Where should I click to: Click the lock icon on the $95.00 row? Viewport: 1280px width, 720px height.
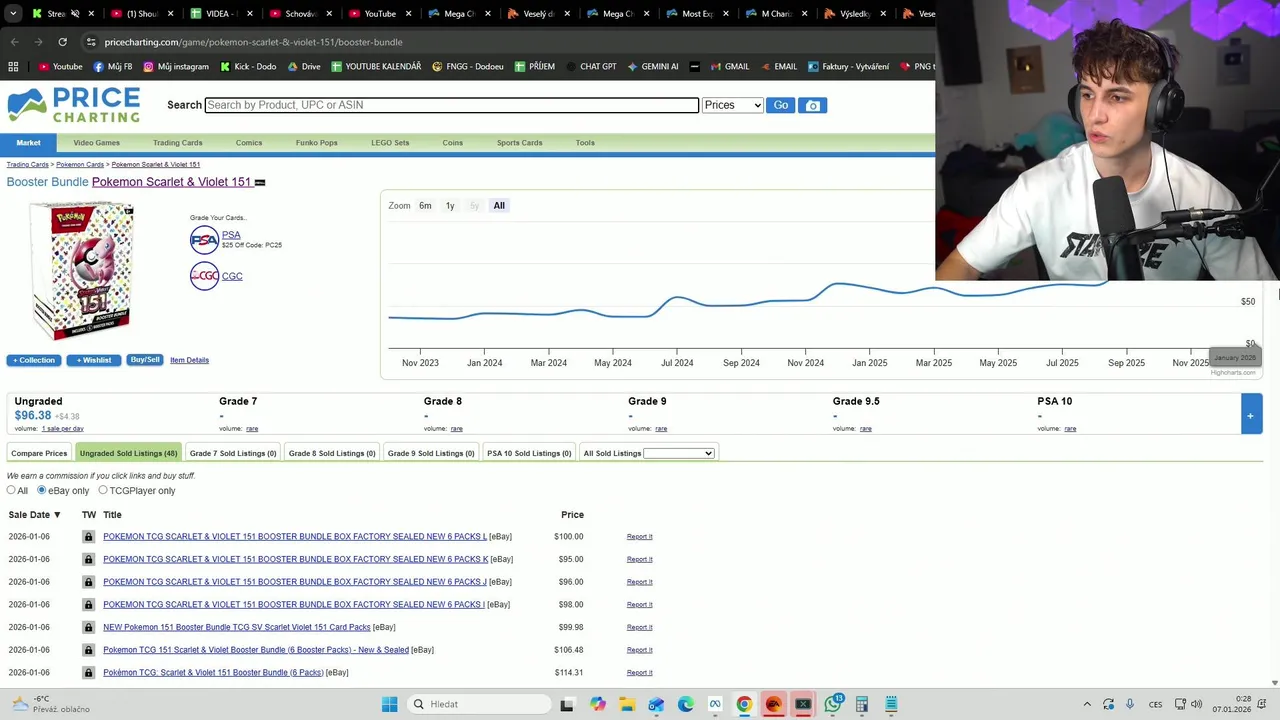pyautogui.click(x=88, y=559)
